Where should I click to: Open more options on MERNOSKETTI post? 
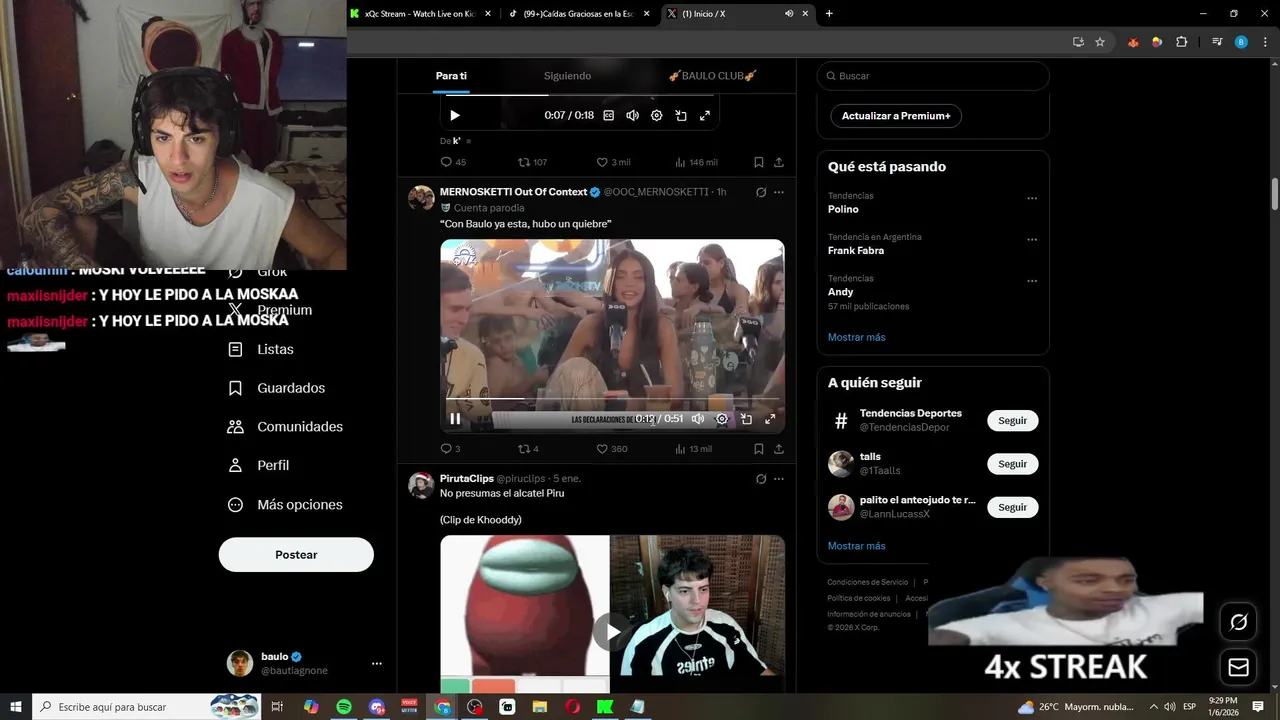pos(779,192)
